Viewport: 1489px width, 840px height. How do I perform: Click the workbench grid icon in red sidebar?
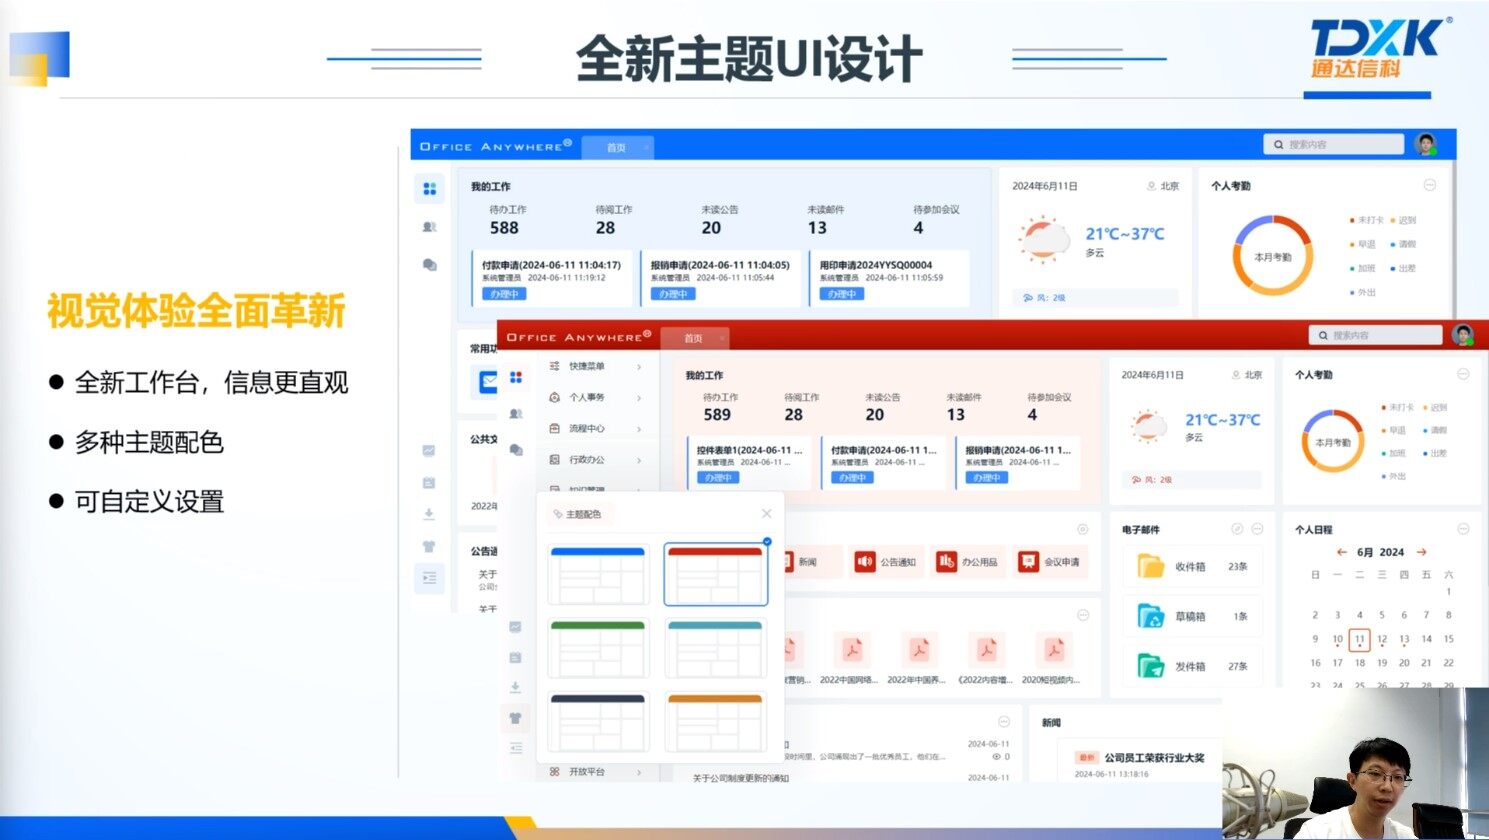pyautogui.click(x=516, y=378)
